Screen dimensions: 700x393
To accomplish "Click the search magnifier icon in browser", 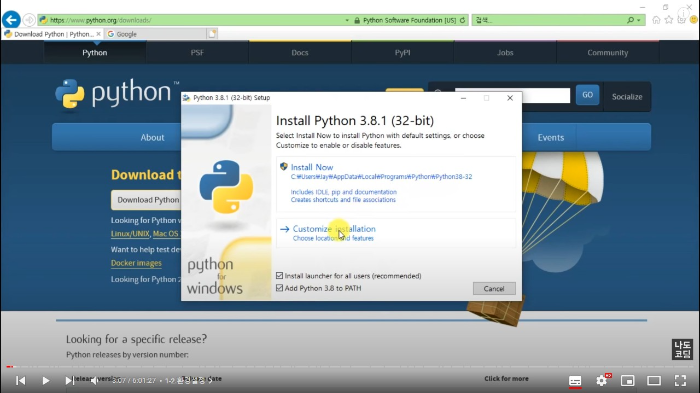I will [630, 20].
